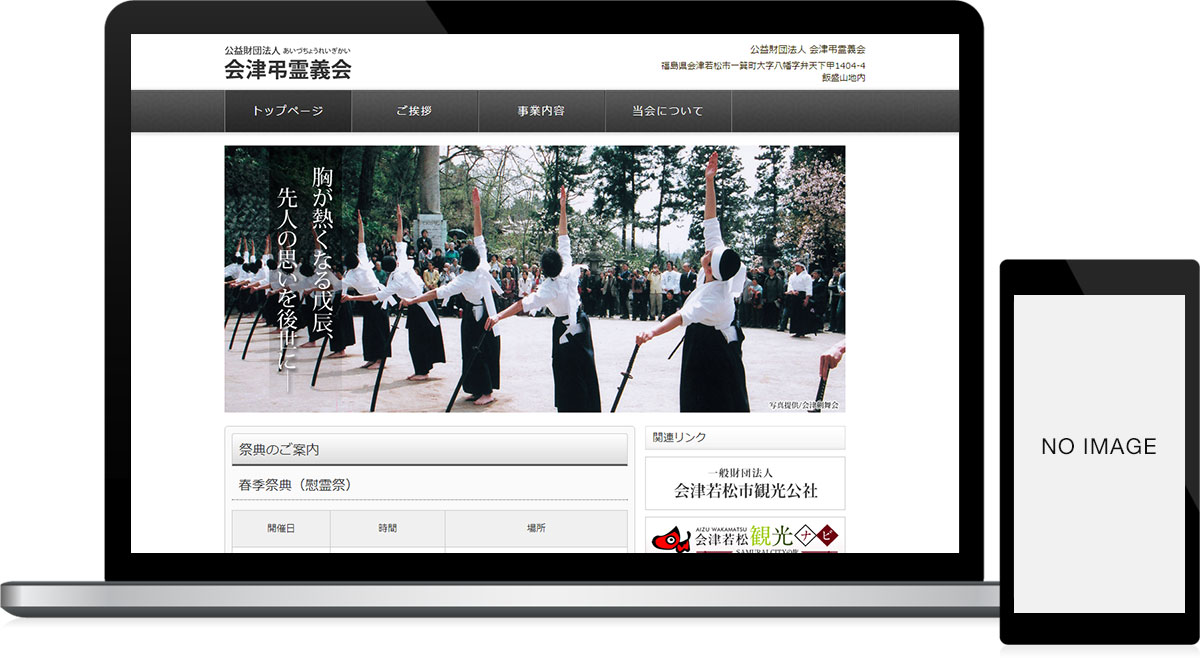Viewport: 1200px width, 660px height.
Task: Click the 場所 table header
Action: (536, 528)
